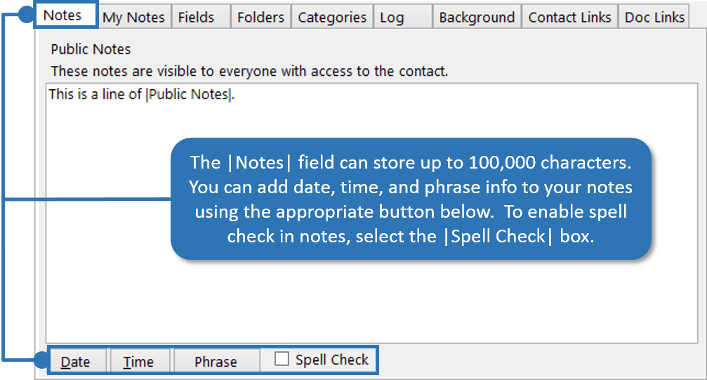
Task: Insert the date with the Date button
Action: click(78, 361)
